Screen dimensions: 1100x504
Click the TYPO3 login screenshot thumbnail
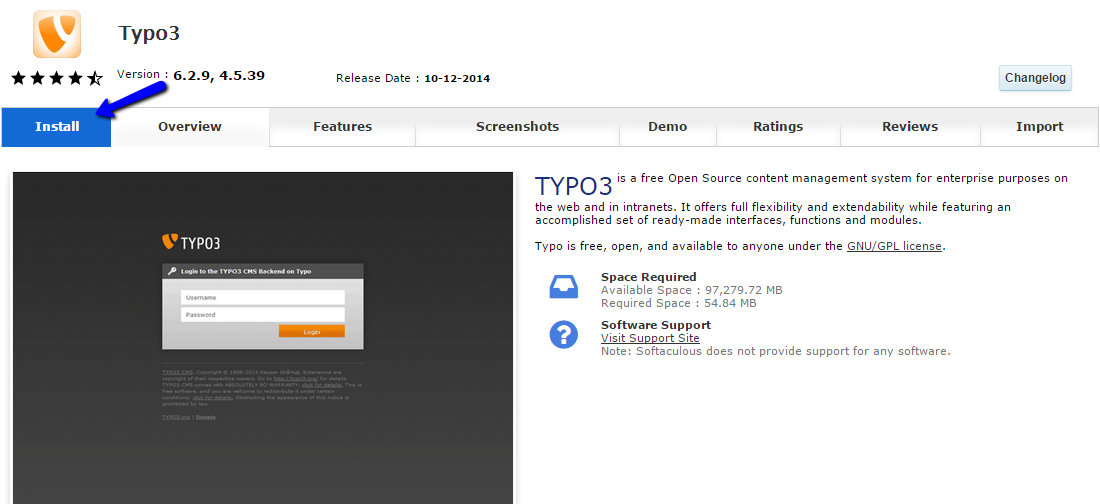tap(264, 338)
